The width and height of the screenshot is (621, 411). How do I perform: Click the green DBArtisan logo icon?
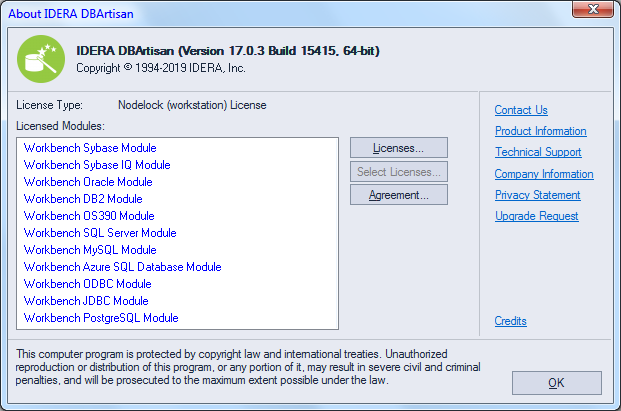point(41,59)
